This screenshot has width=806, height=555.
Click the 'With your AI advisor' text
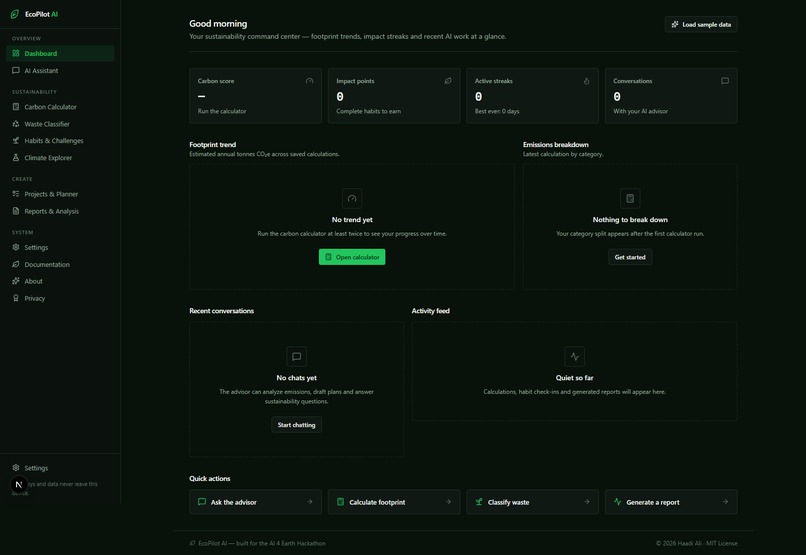tap(640, 112)
